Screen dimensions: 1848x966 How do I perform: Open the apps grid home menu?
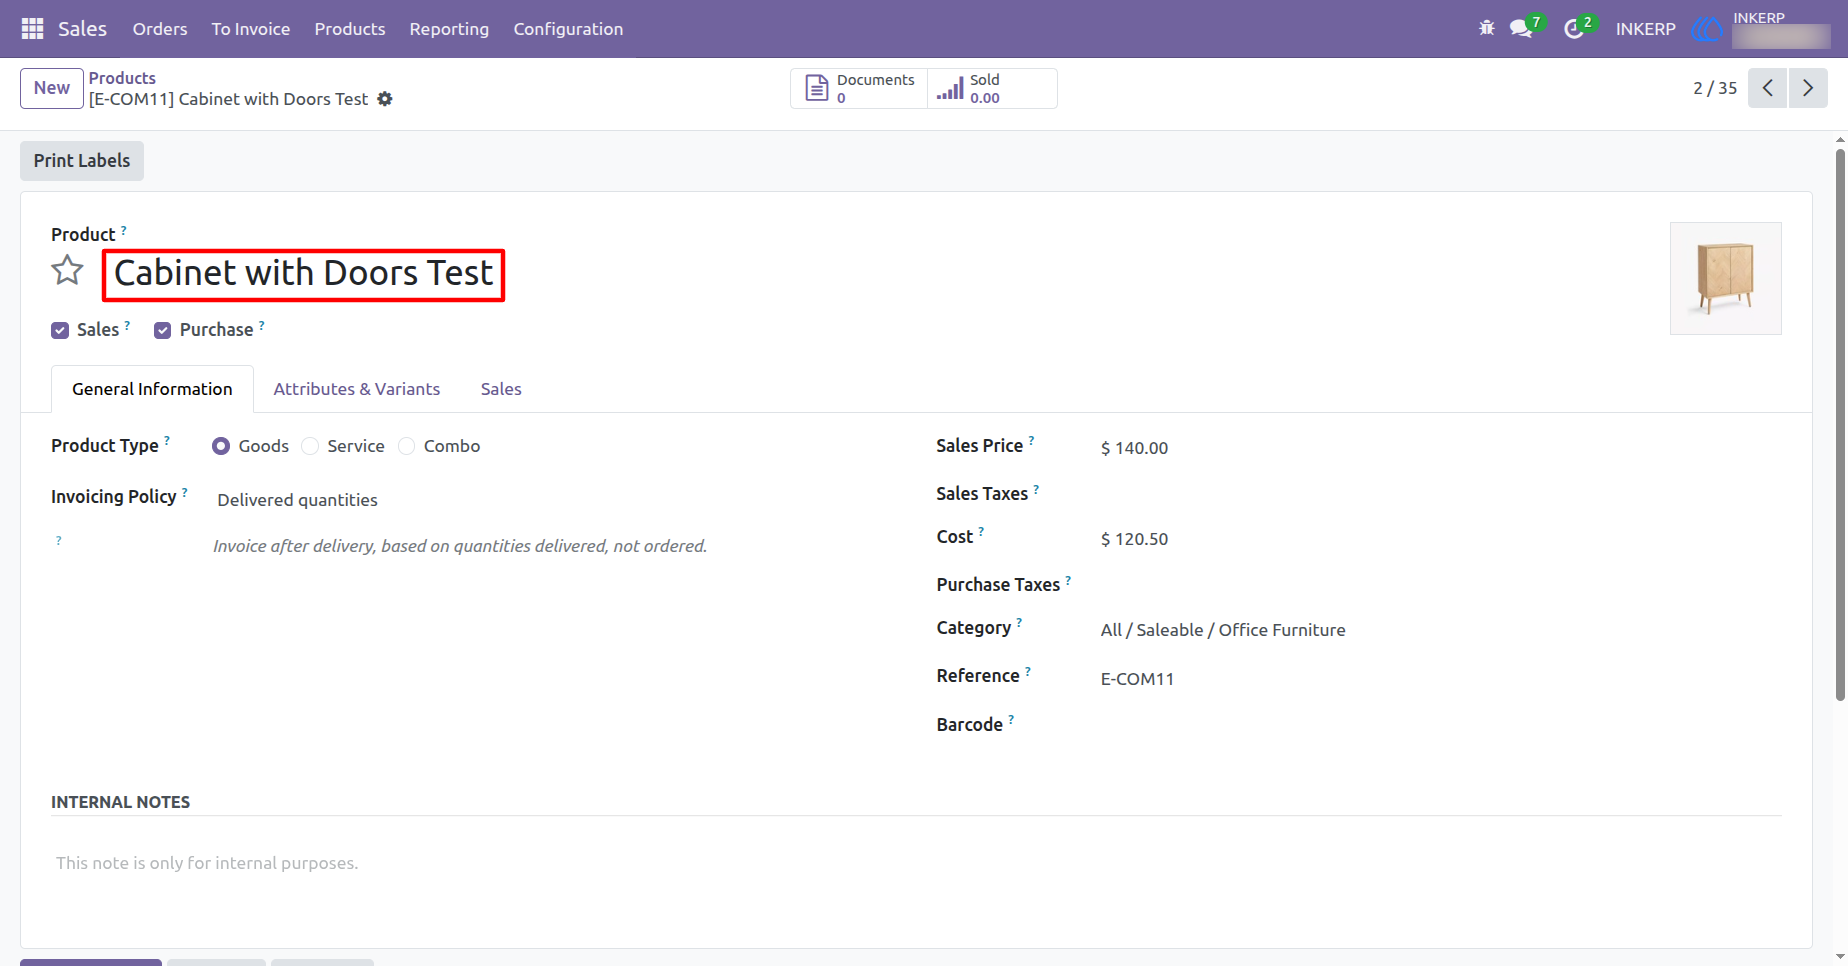coord(32,29)
